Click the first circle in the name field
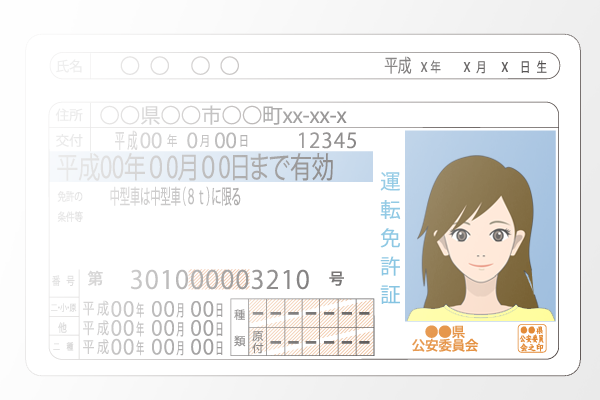600x400 pixels. (x=130, y=67)
